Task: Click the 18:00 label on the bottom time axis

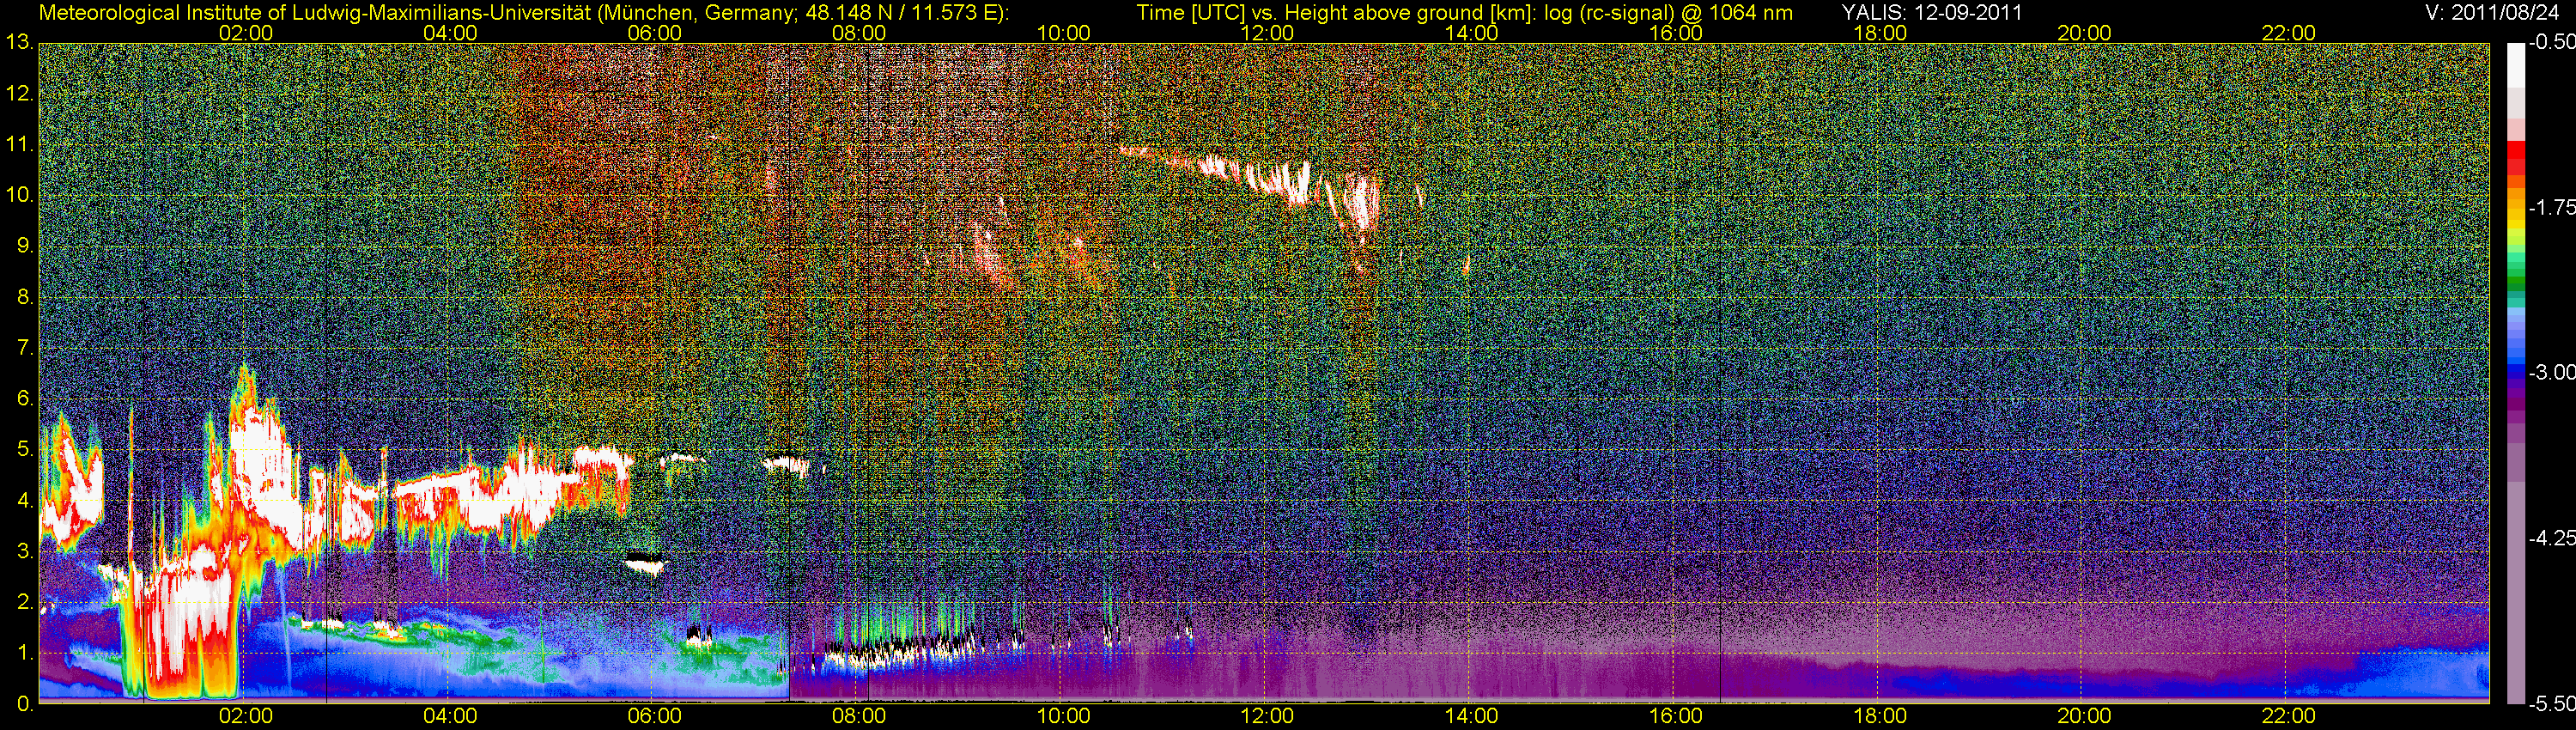Action: (1880, 716)
